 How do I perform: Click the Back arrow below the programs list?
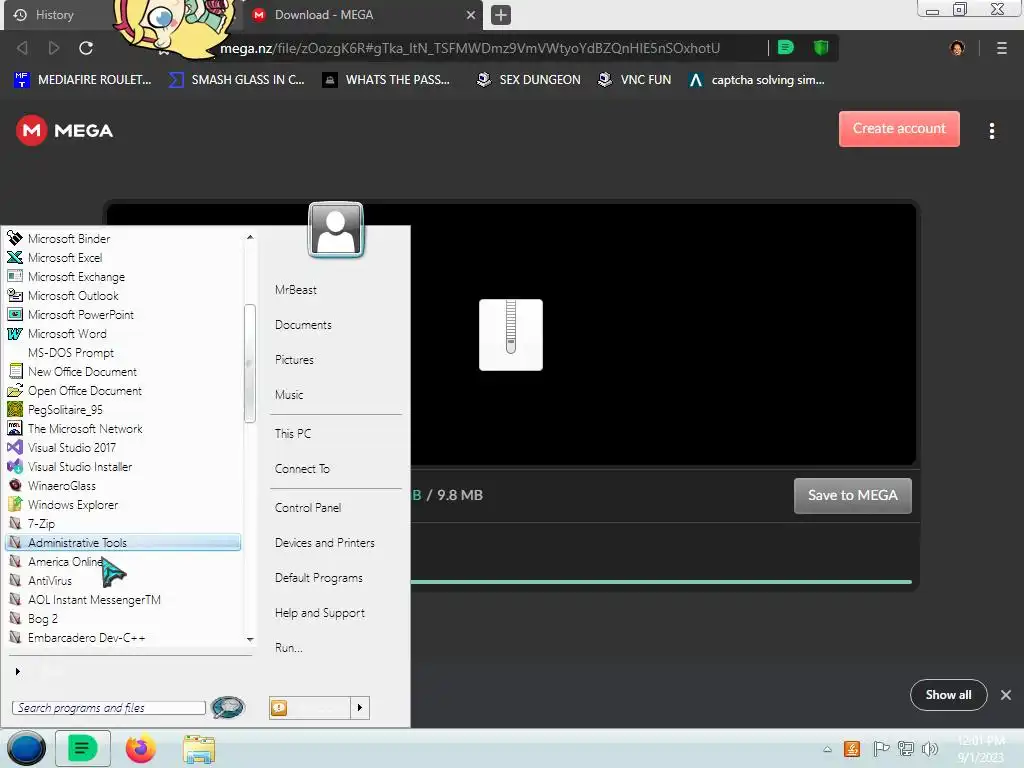click(x=18, y=671)
